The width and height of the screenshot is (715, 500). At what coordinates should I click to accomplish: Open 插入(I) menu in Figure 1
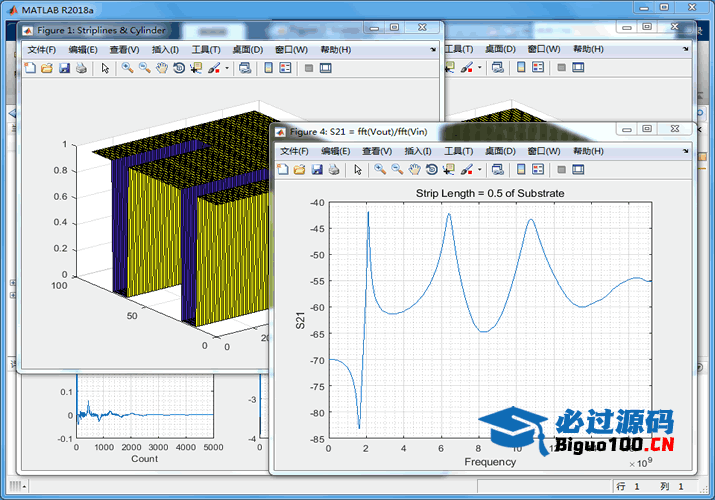[165, 50]
